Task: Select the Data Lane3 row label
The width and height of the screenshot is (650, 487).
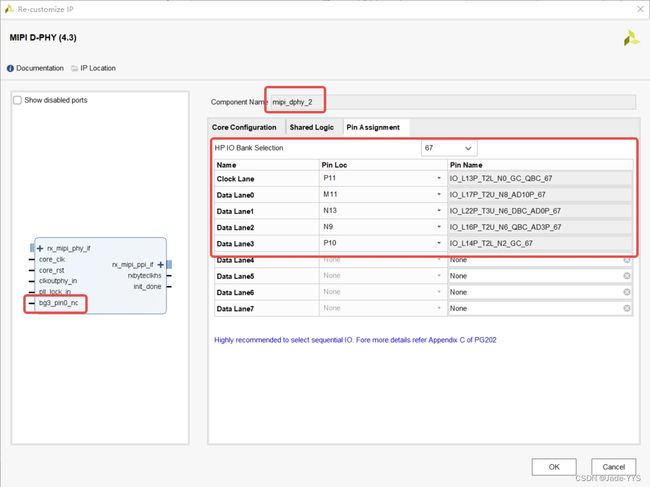Action: point(235,244)
